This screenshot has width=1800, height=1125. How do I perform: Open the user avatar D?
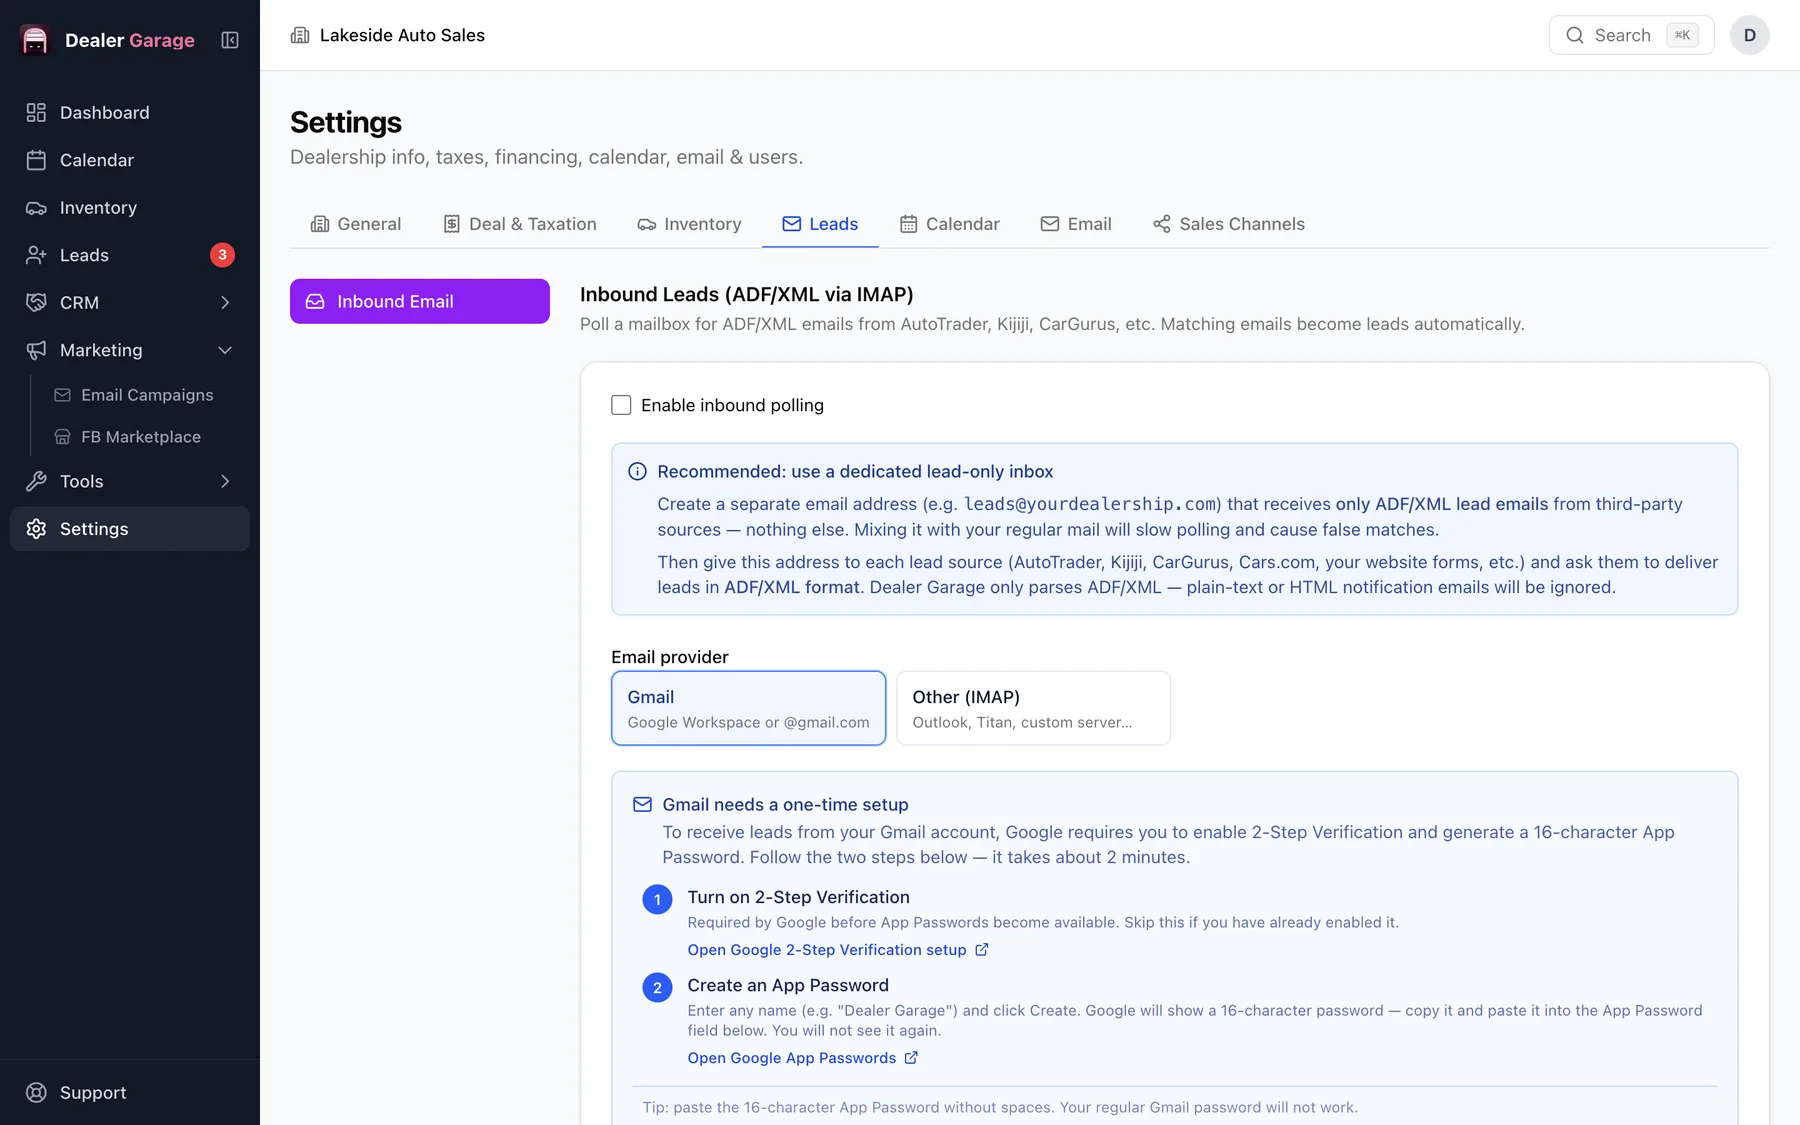tap(1750, 35)
